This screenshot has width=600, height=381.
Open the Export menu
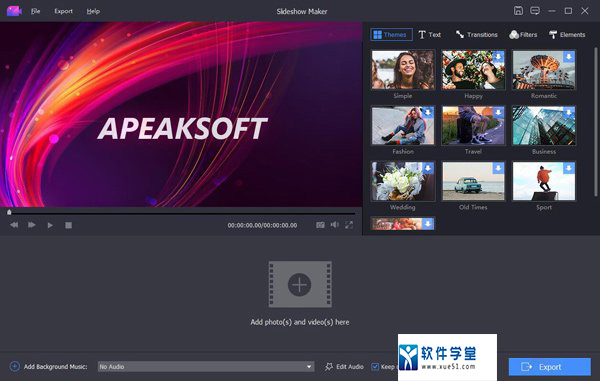click(63, 11)
